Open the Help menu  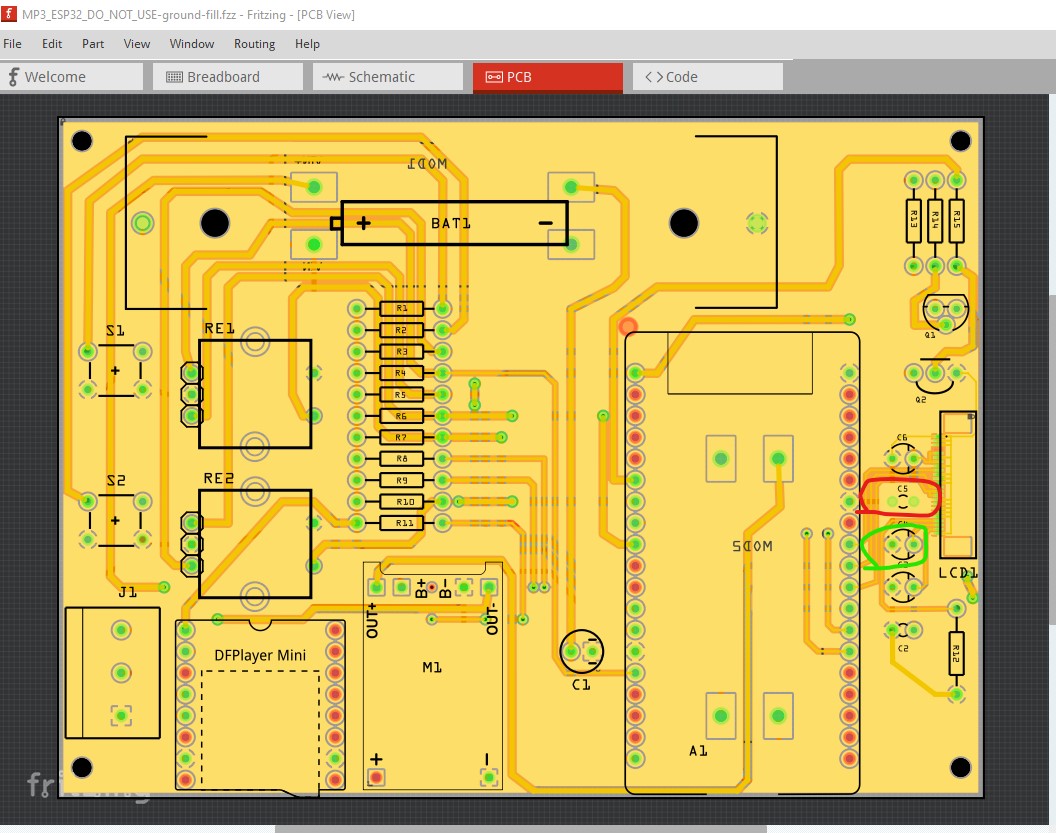[307, 44]
